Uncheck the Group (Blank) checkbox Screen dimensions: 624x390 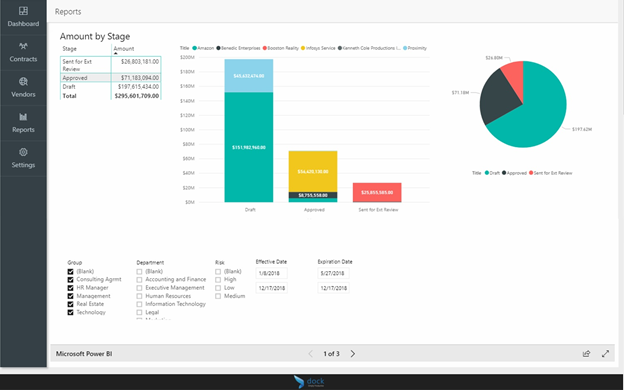(70, 271)
